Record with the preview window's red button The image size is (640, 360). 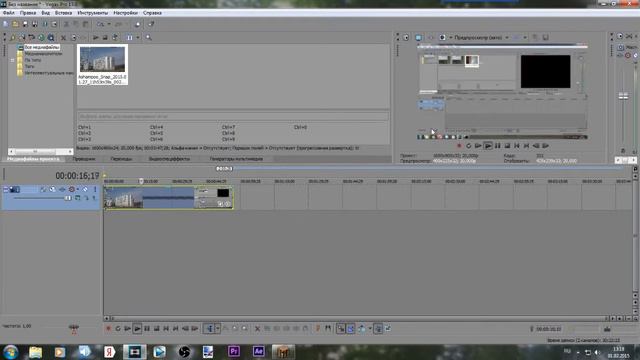tap(459, 146)
